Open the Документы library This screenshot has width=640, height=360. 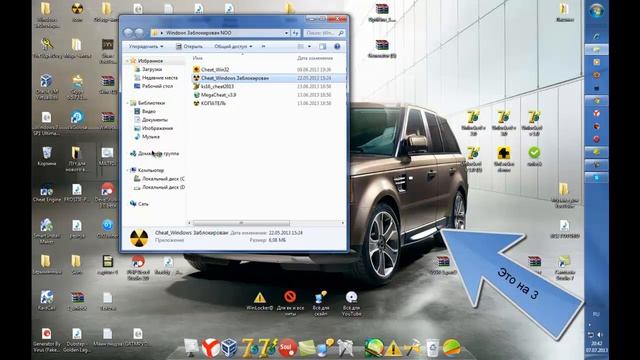tap(154, 120)
